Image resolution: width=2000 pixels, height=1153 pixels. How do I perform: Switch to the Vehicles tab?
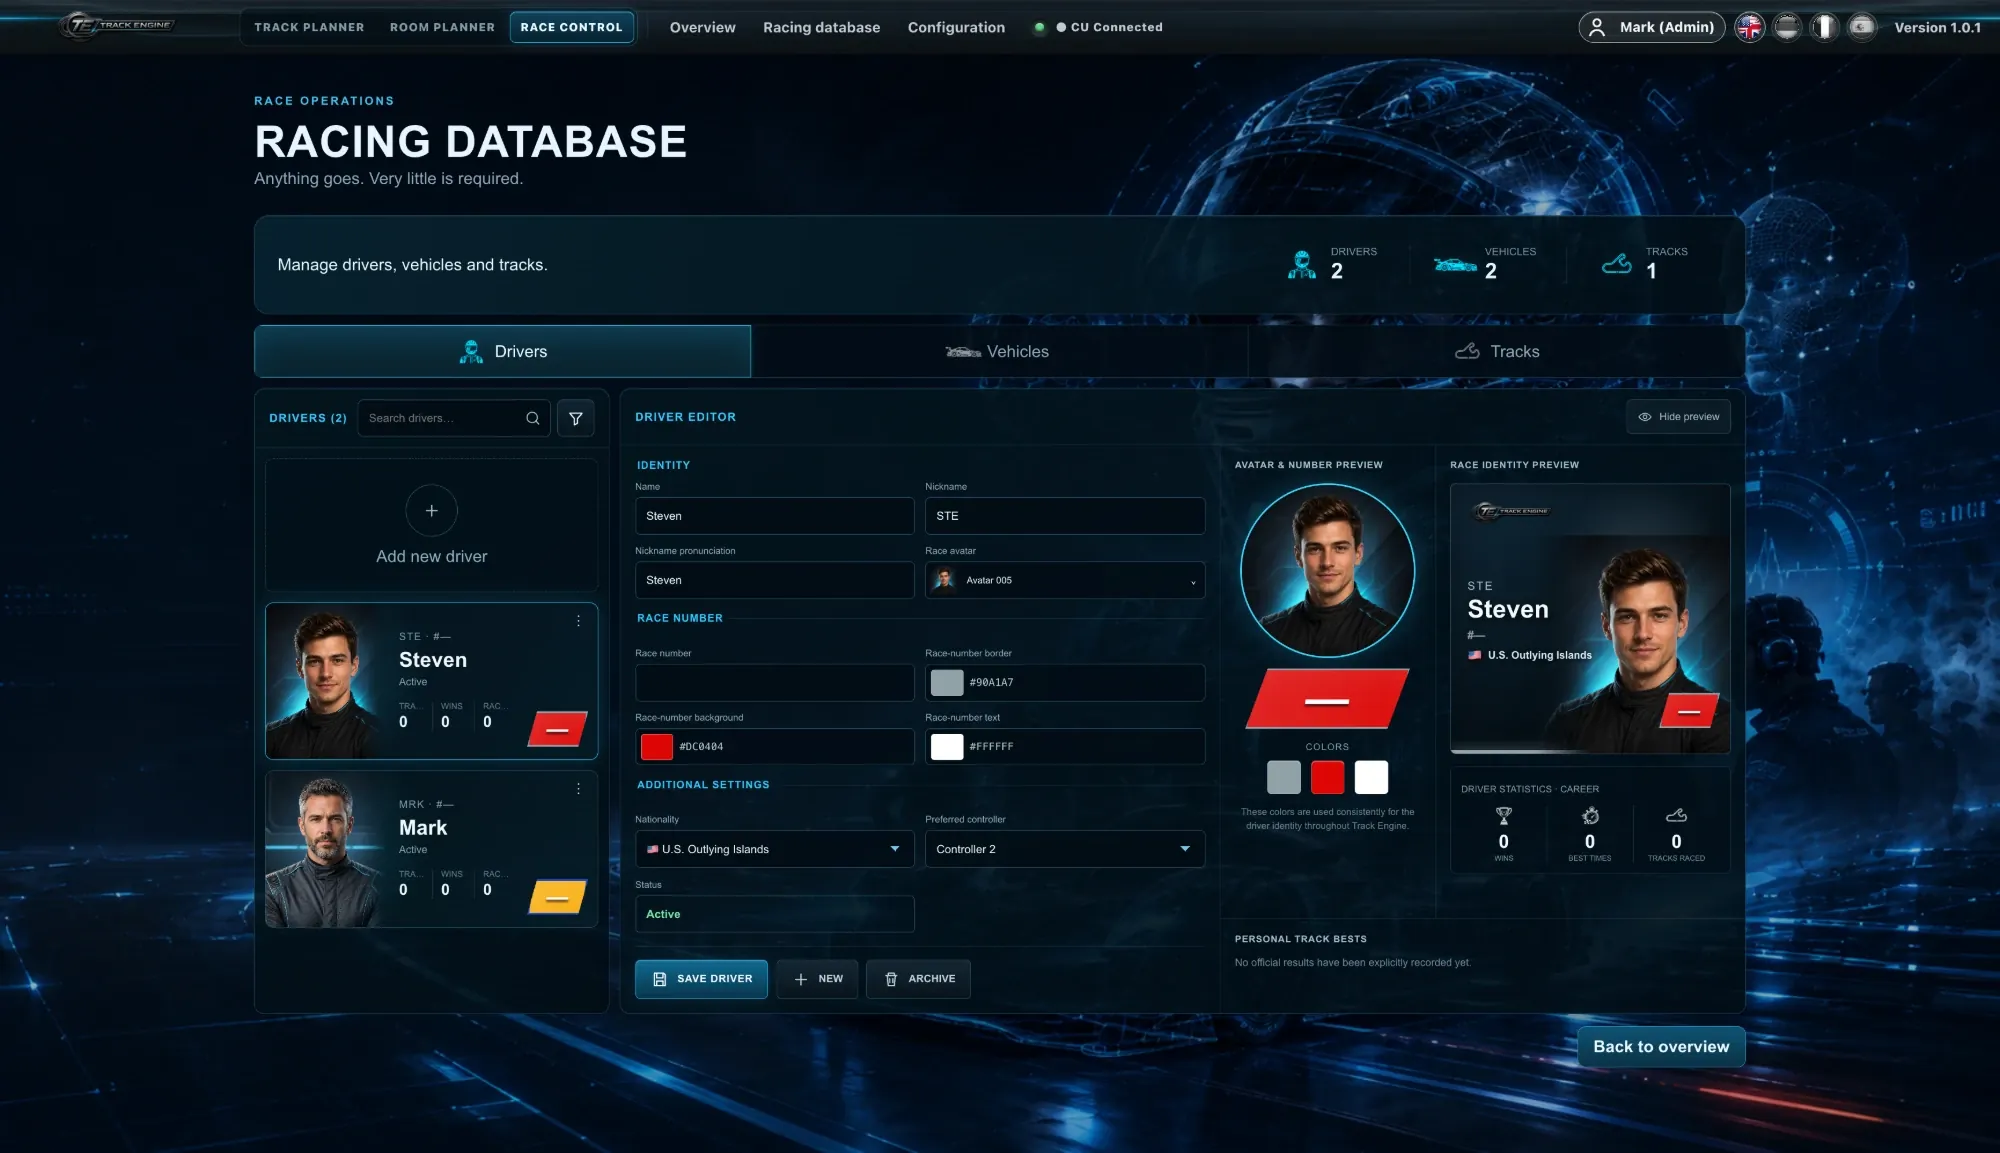point(998,351)
